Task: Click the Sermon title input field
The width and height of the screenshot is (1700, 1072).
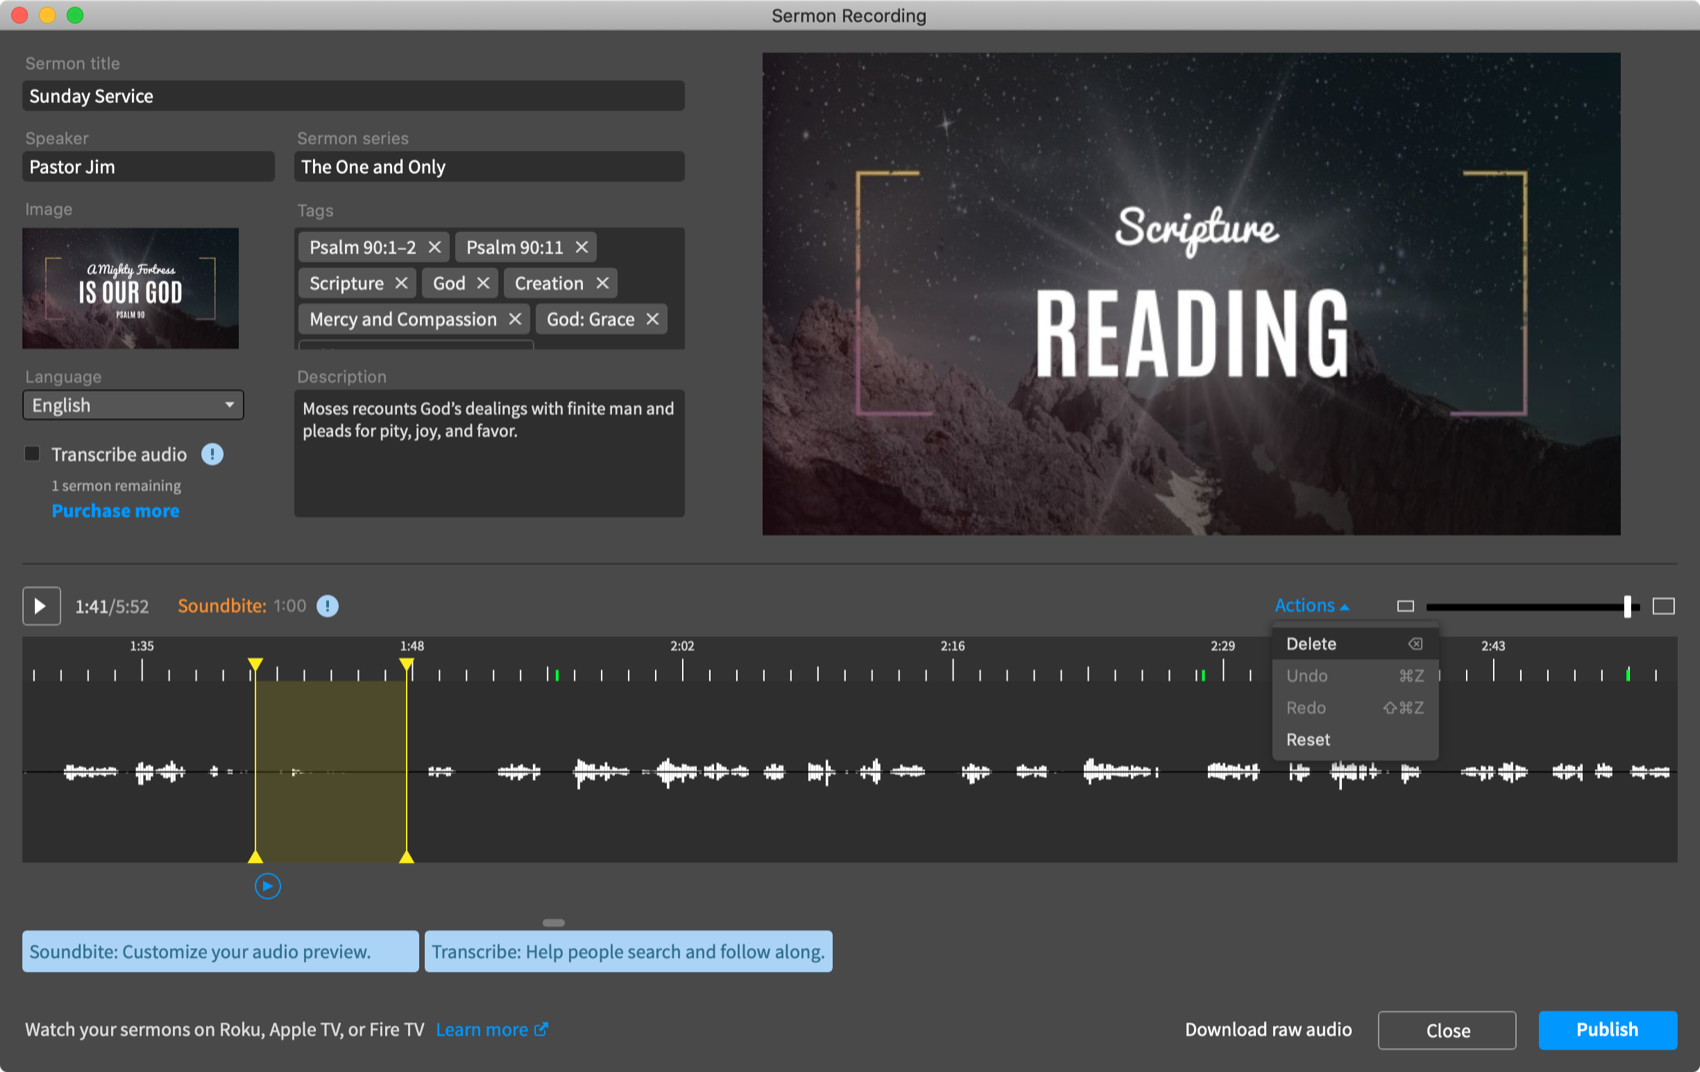Action: [353, 96]
